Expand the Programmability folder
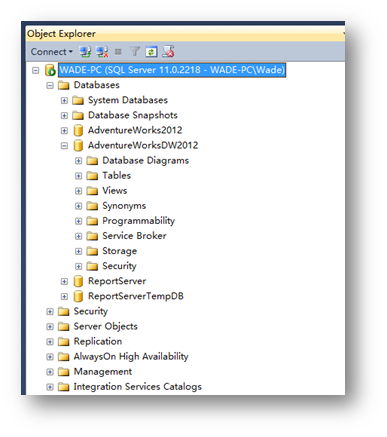The width and height of the screenshot is (387, 437). click(x=78, y=221)
